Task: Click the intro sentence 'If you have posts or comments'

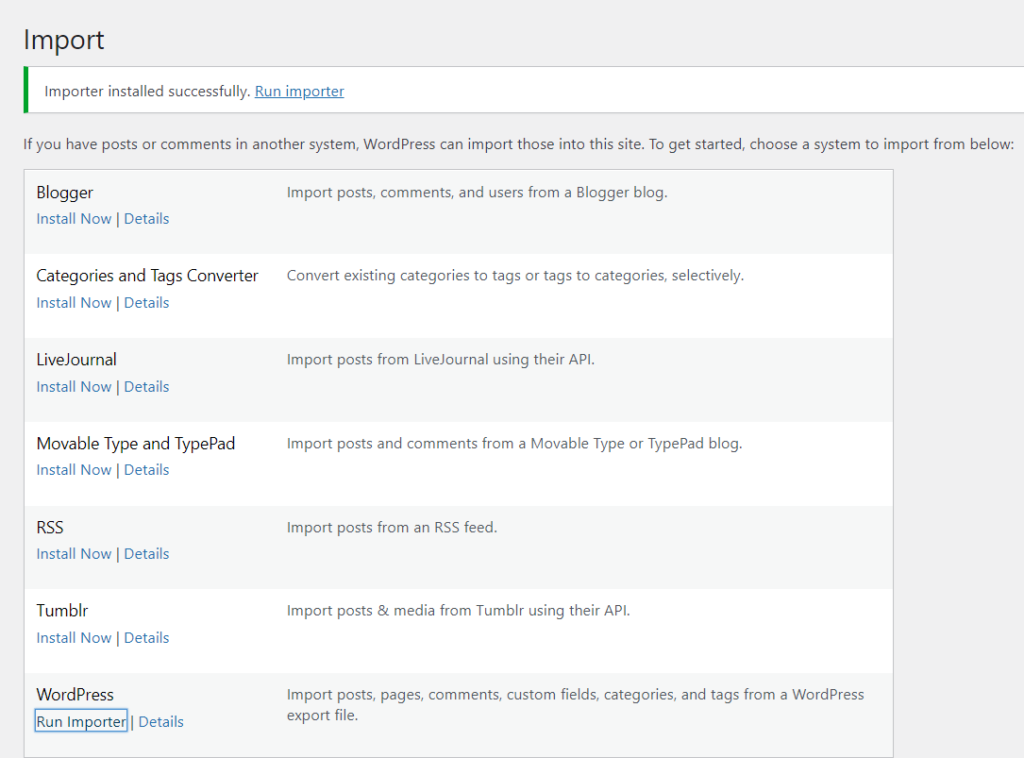Action: click(519, 144)
